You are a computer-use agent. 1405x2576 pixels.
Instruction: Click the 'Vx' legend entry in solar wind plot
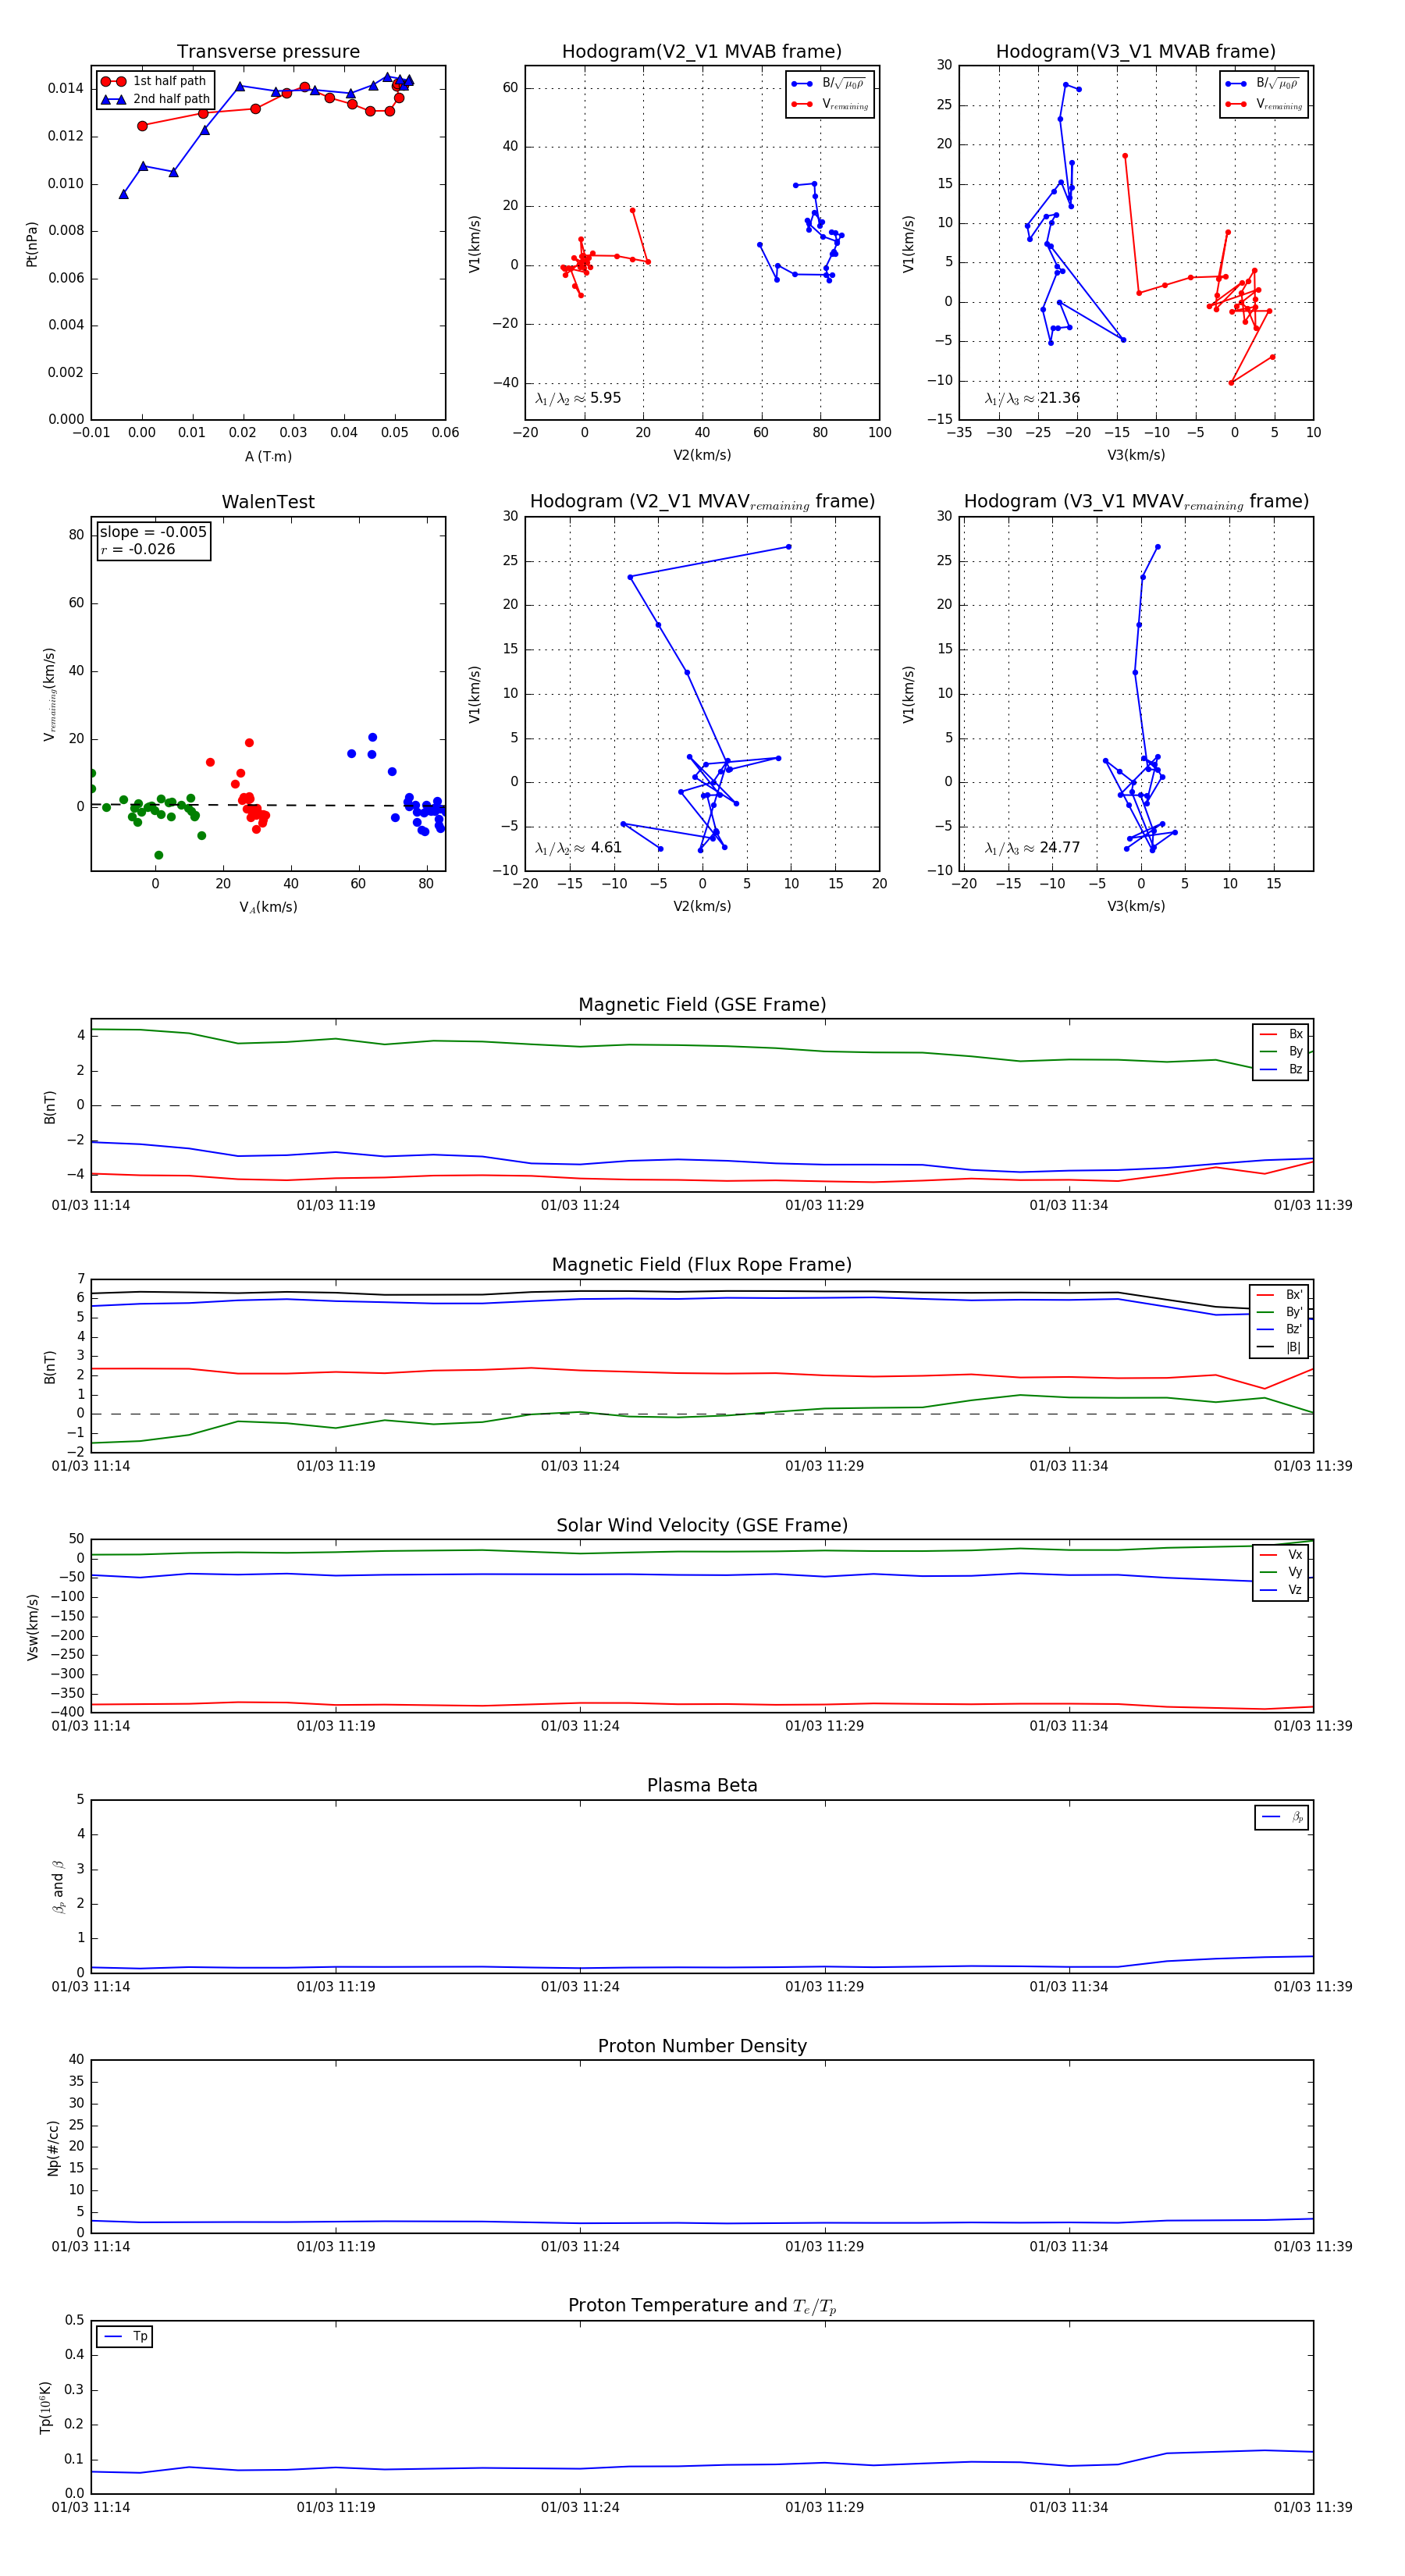click(1281, 1555)
